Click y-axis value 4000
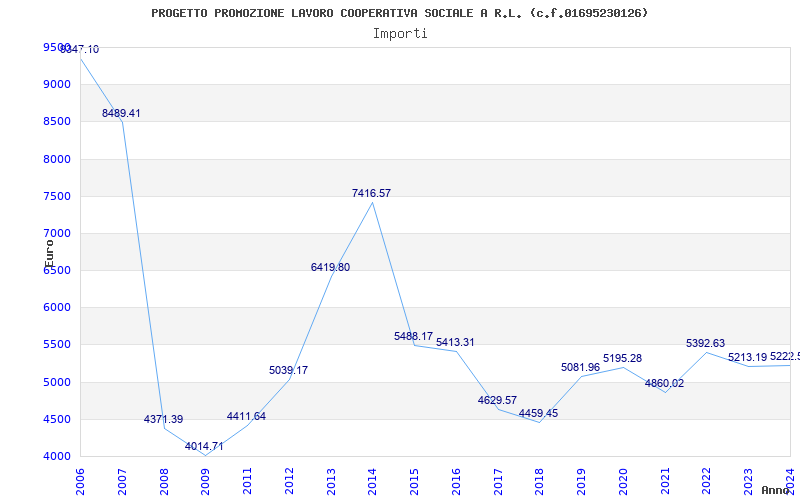This screenshot has height=500, width=800. tap(57, 456)
